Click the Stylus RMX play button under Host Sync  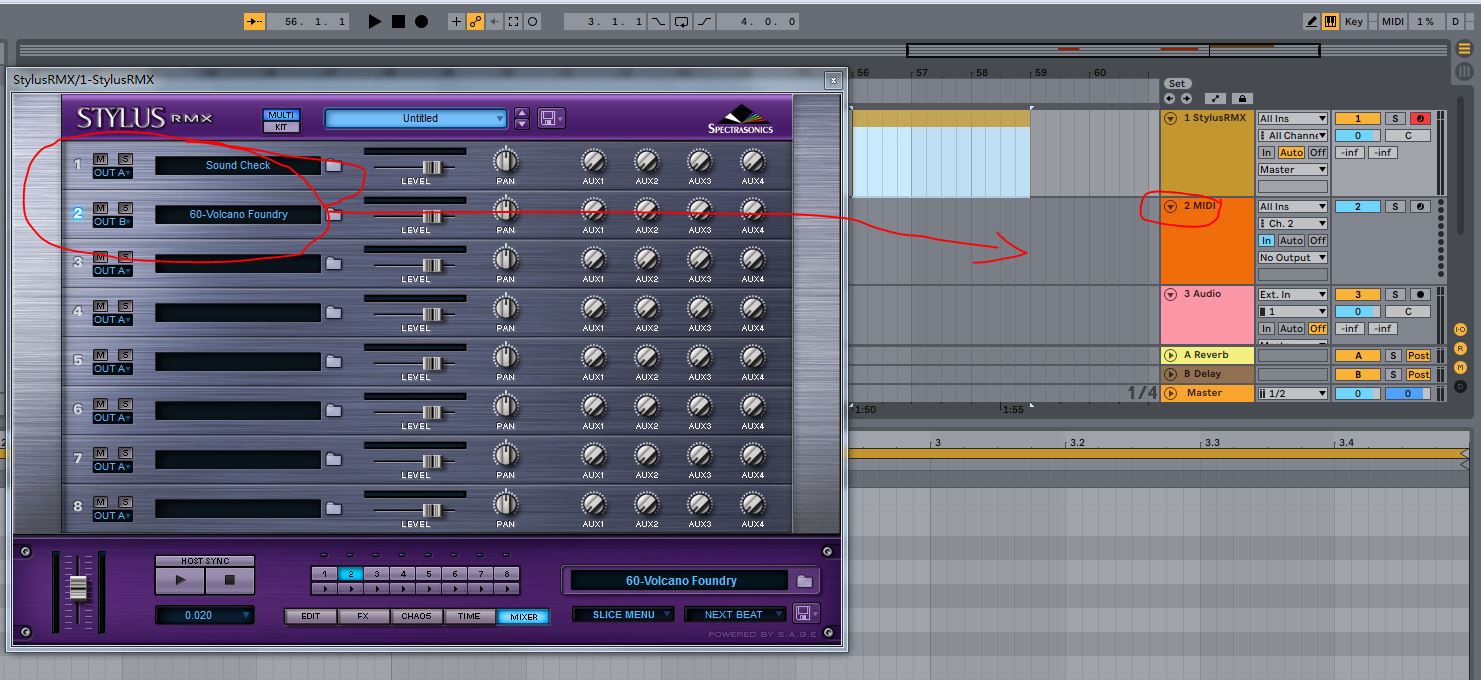pyautogui.click(x=180, y=579)
